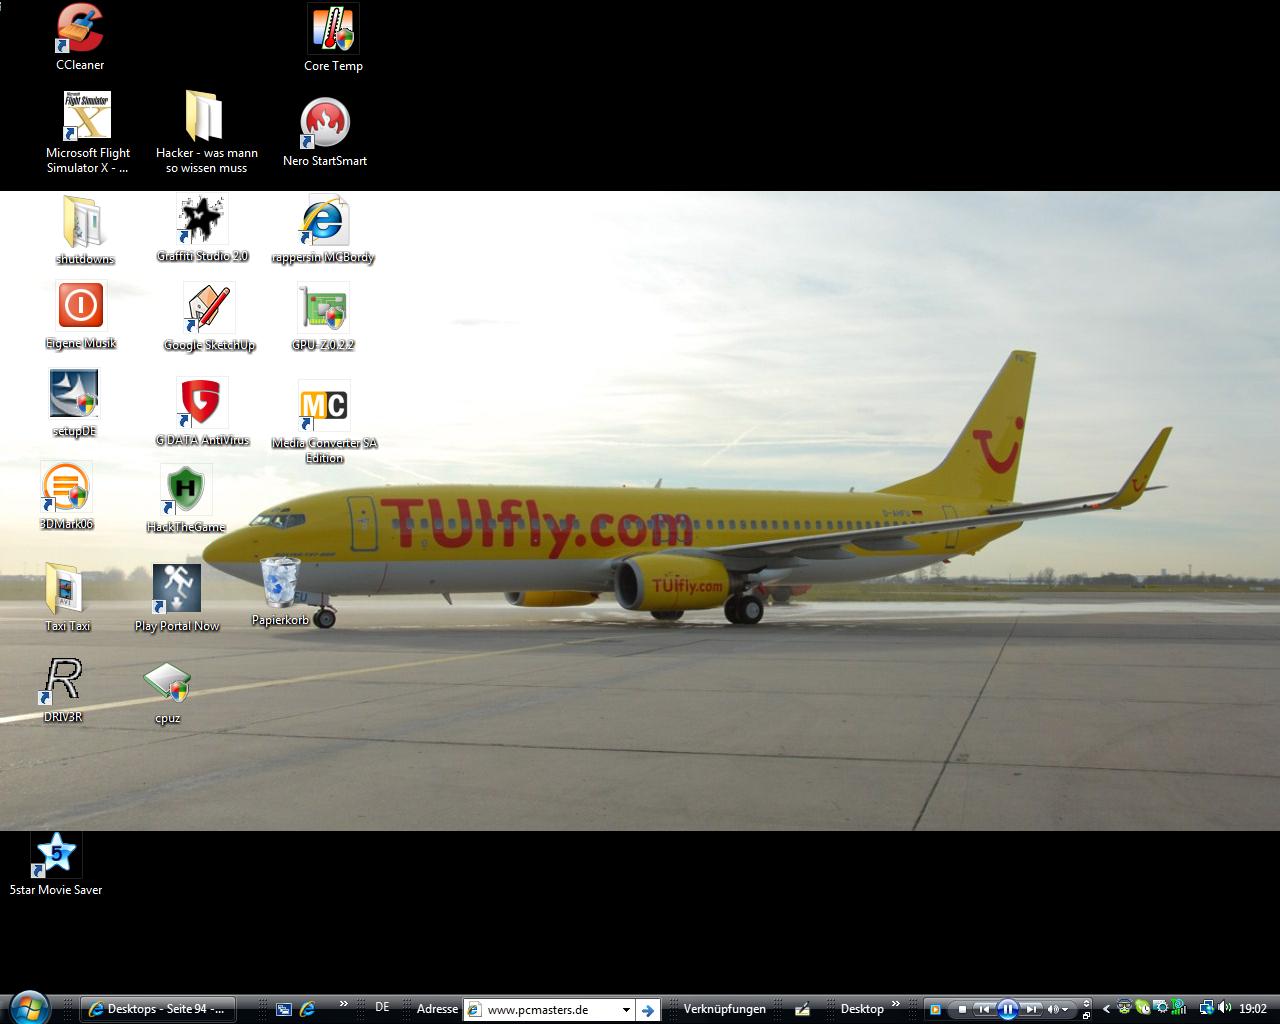
Task: Click the Adresse toolbar input field
Action: (548, 1010)
